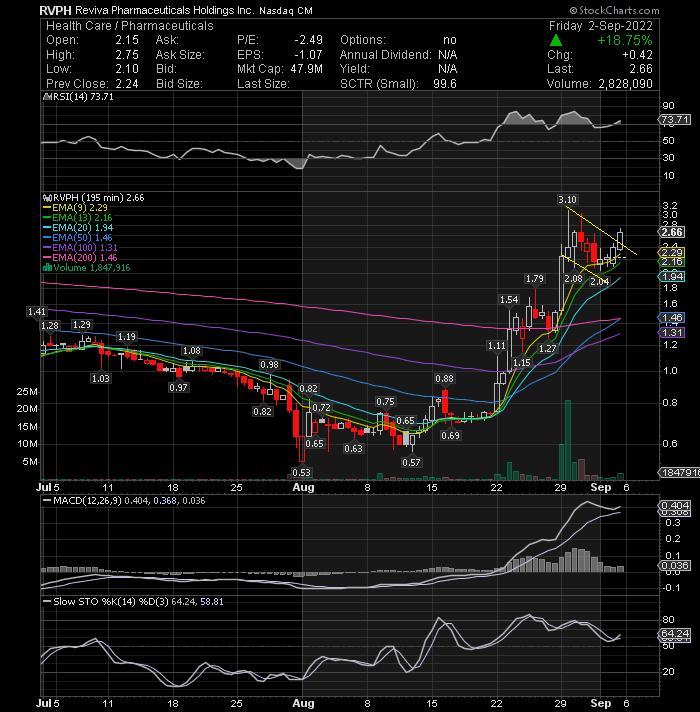Click the 2.04 price label

tap(599, 282)
